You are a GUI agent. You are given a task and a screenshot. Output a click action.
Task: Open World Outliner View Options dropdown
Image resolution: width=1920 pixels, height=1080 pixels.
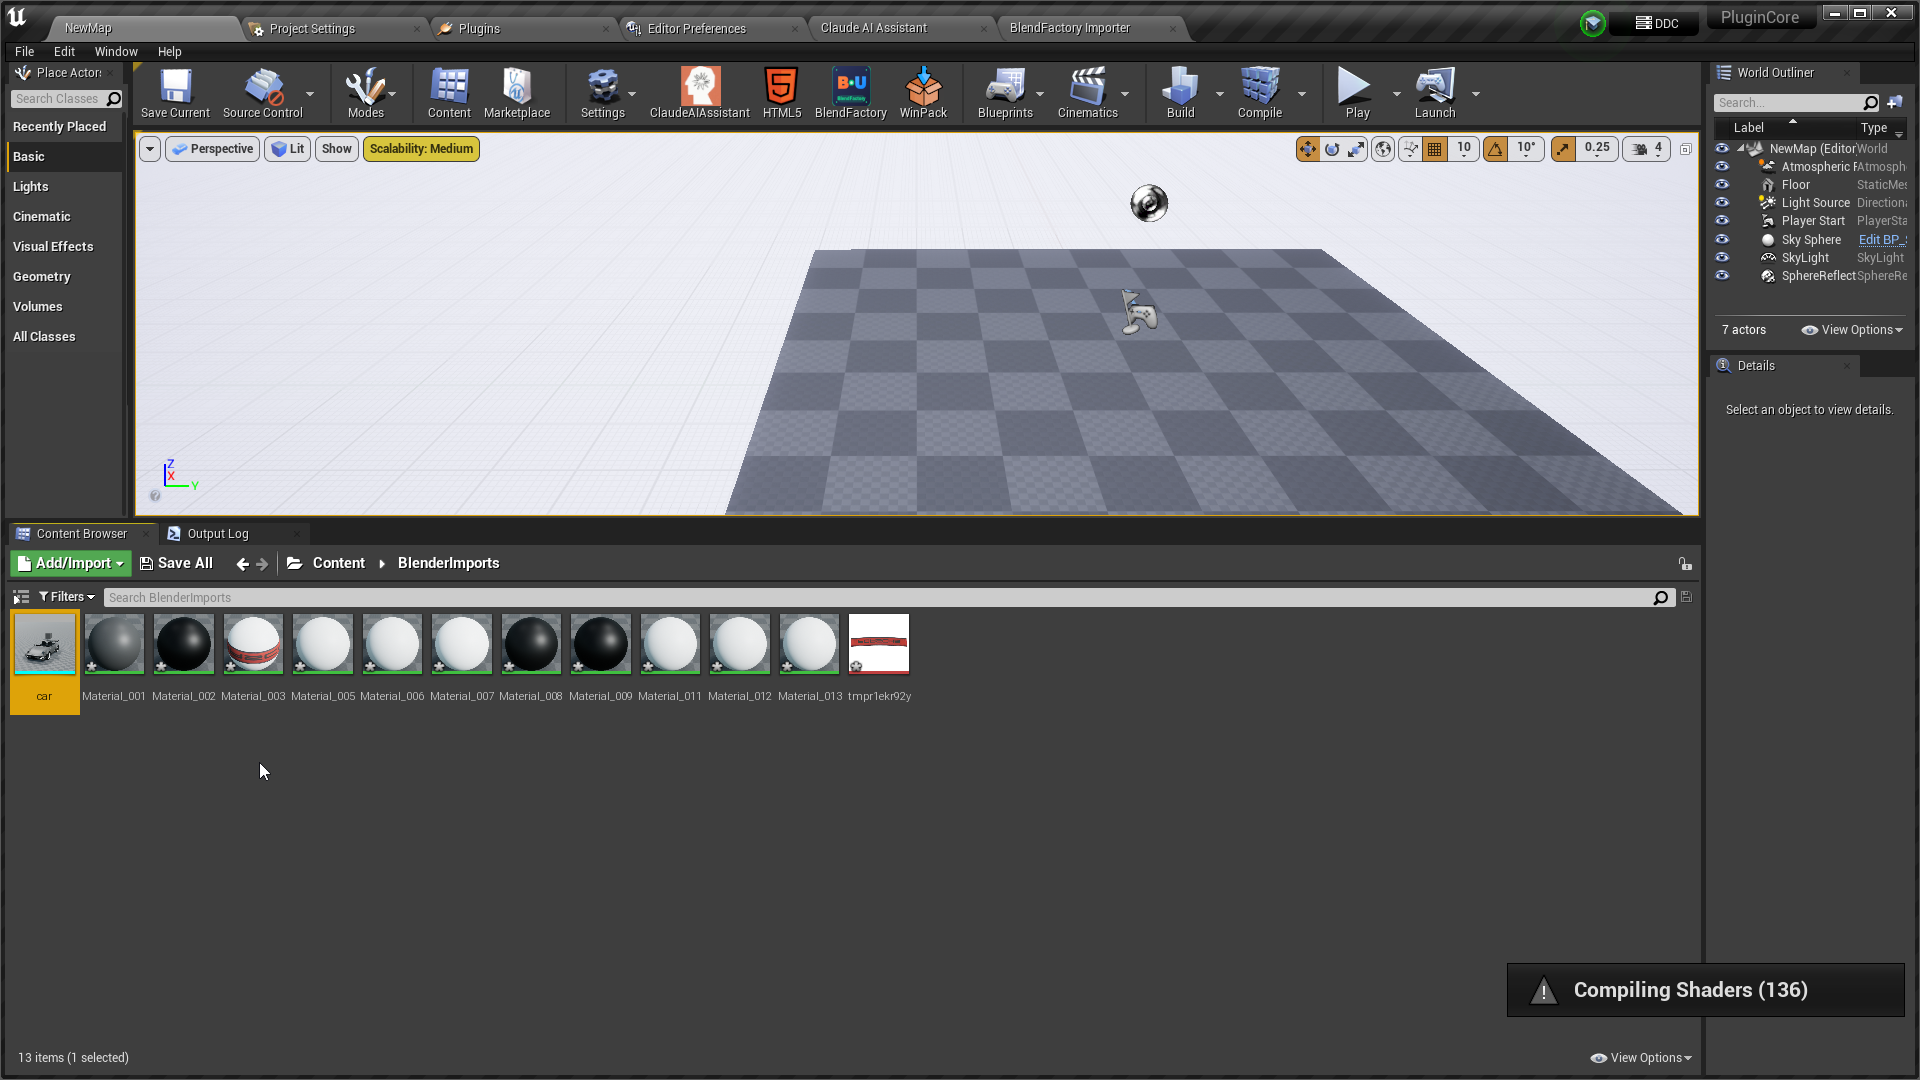pyautogui.click(x=1852, y=330)
